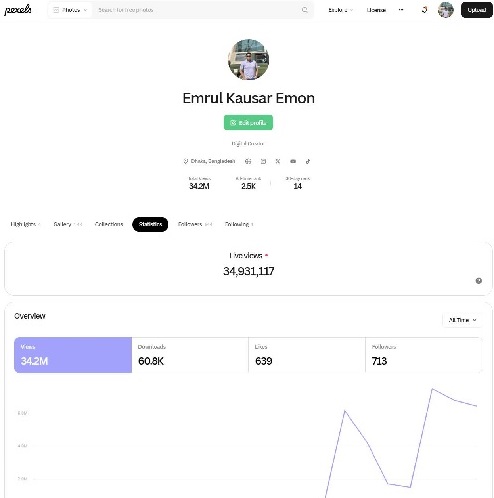494x498 pixels.
Task: Open the notifications bell icon
Action: pyautogui.click(x=424, y=10)
